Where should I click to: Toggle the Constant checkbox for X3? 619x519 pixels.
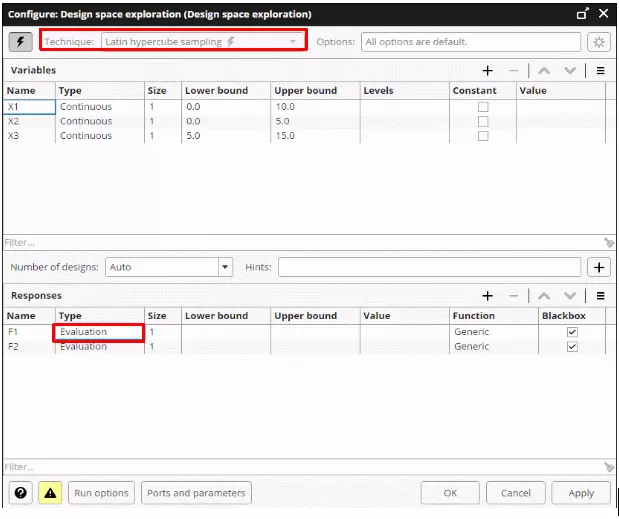point(483,136)
